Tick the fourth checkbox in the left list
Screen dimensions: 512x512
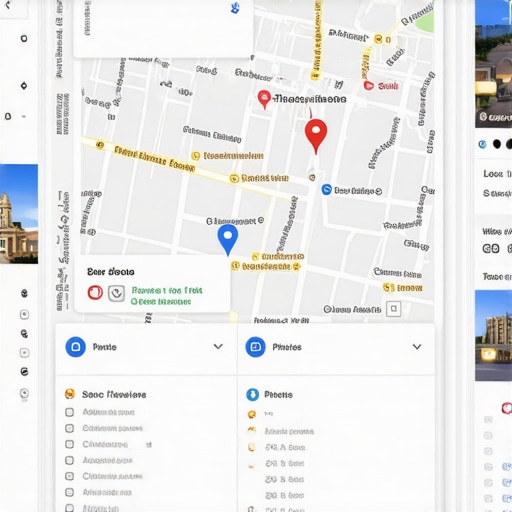69,460
